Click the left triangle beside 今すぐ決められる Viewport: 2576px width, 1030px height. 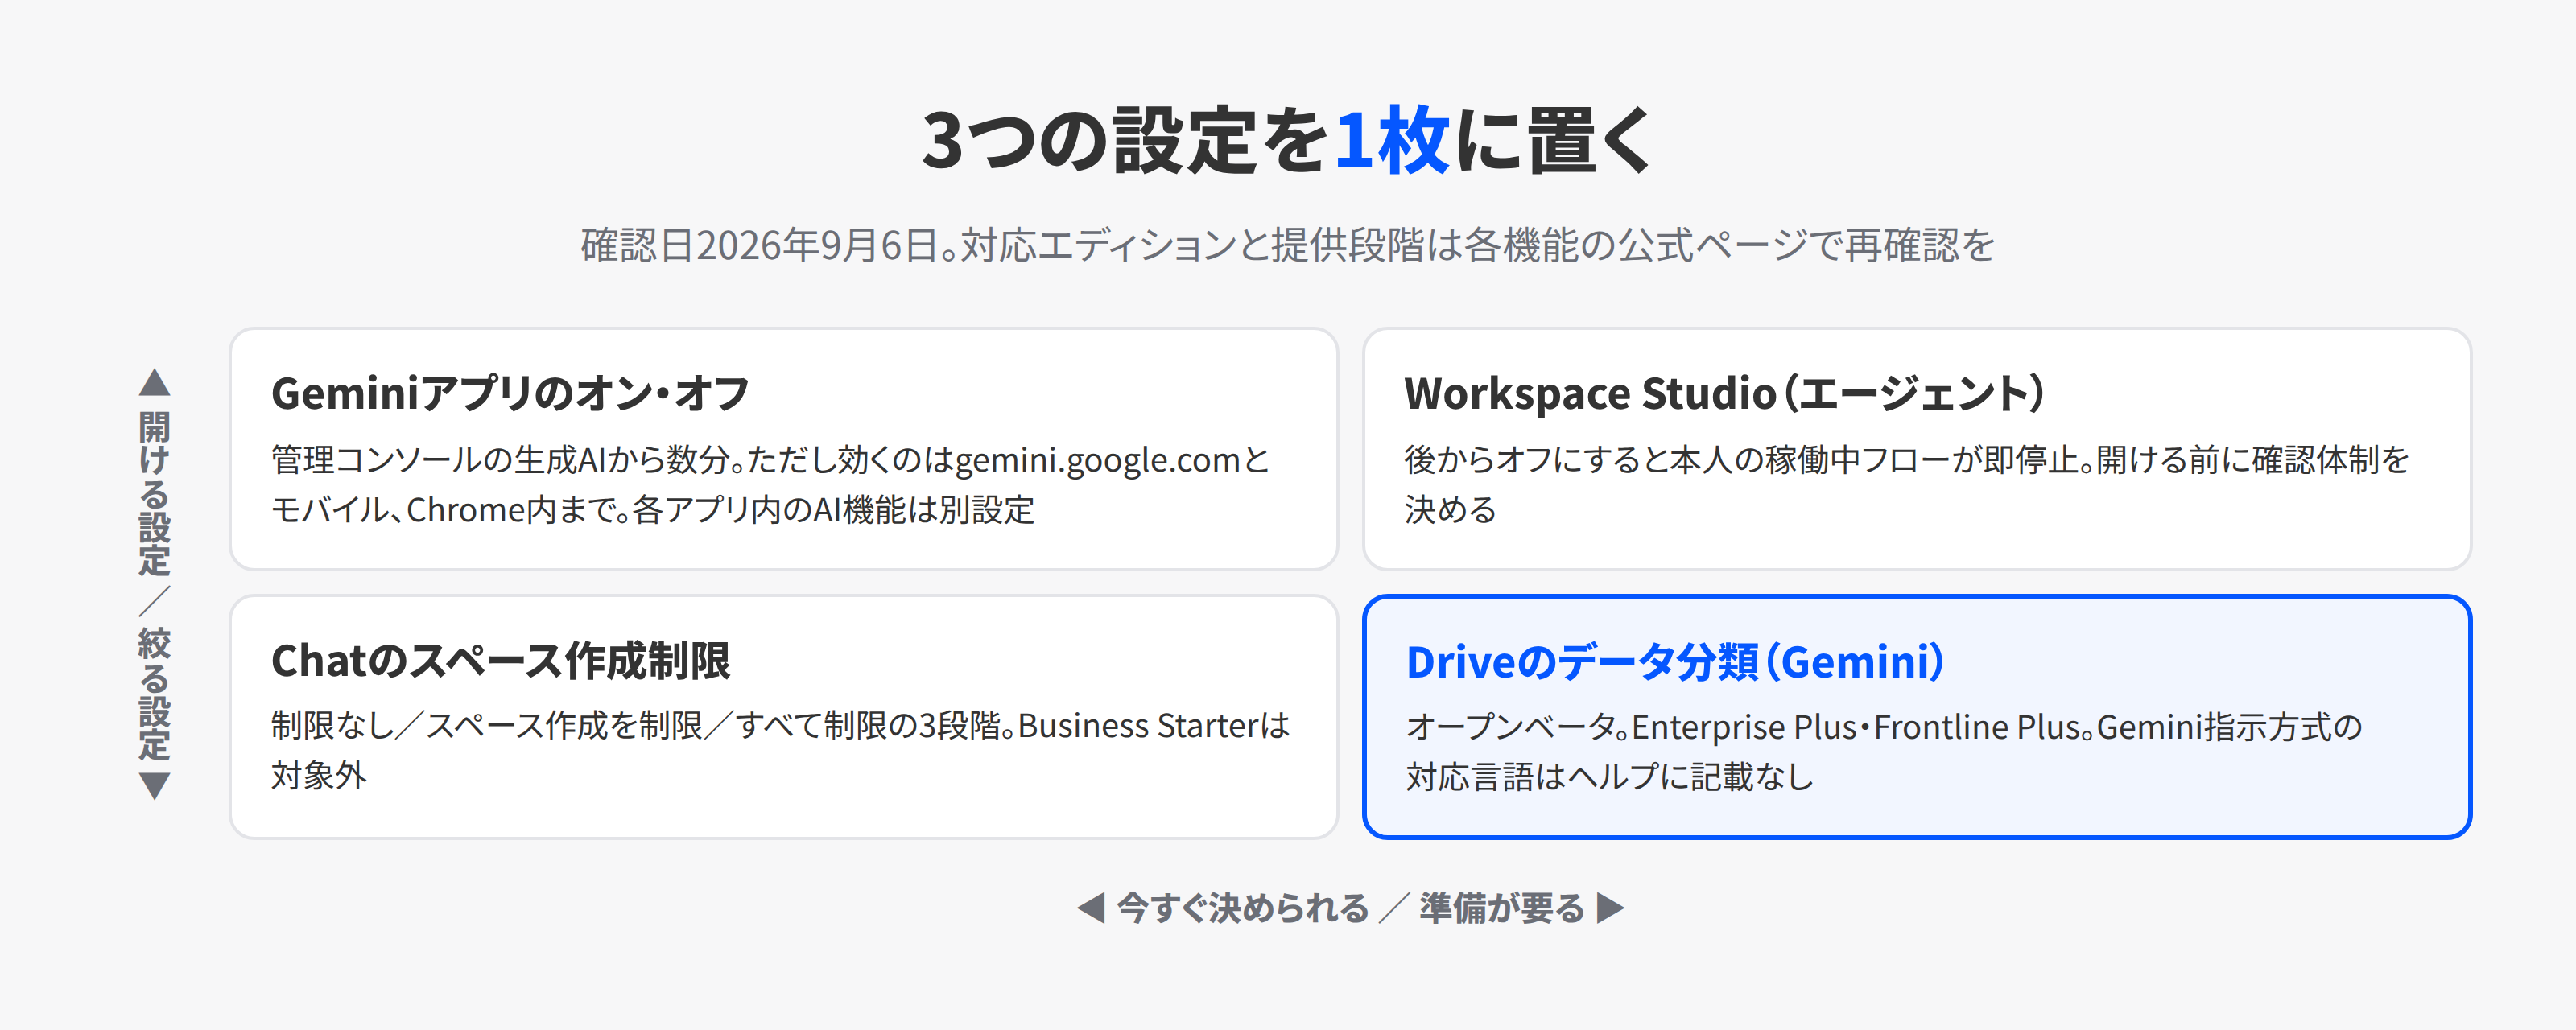[x=1091, y=908]
